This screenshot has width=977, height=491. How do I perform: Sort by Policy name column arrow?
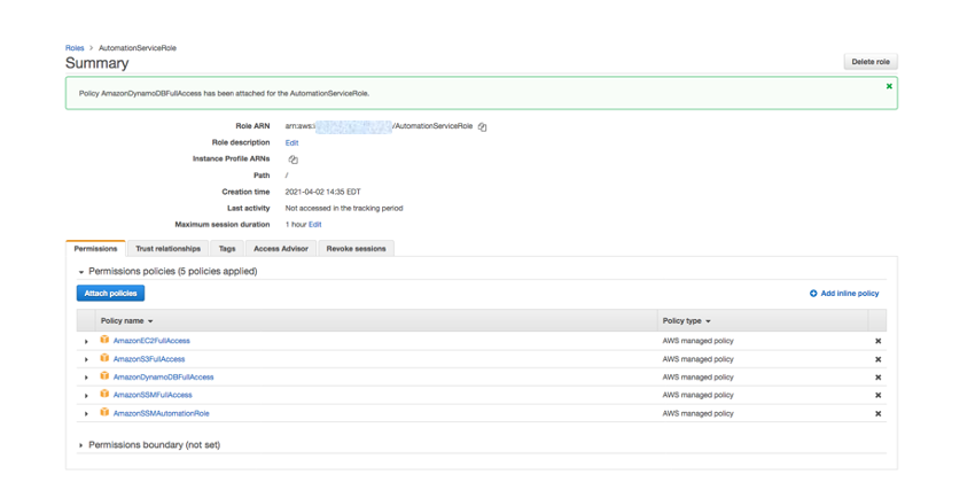(150, 321)
